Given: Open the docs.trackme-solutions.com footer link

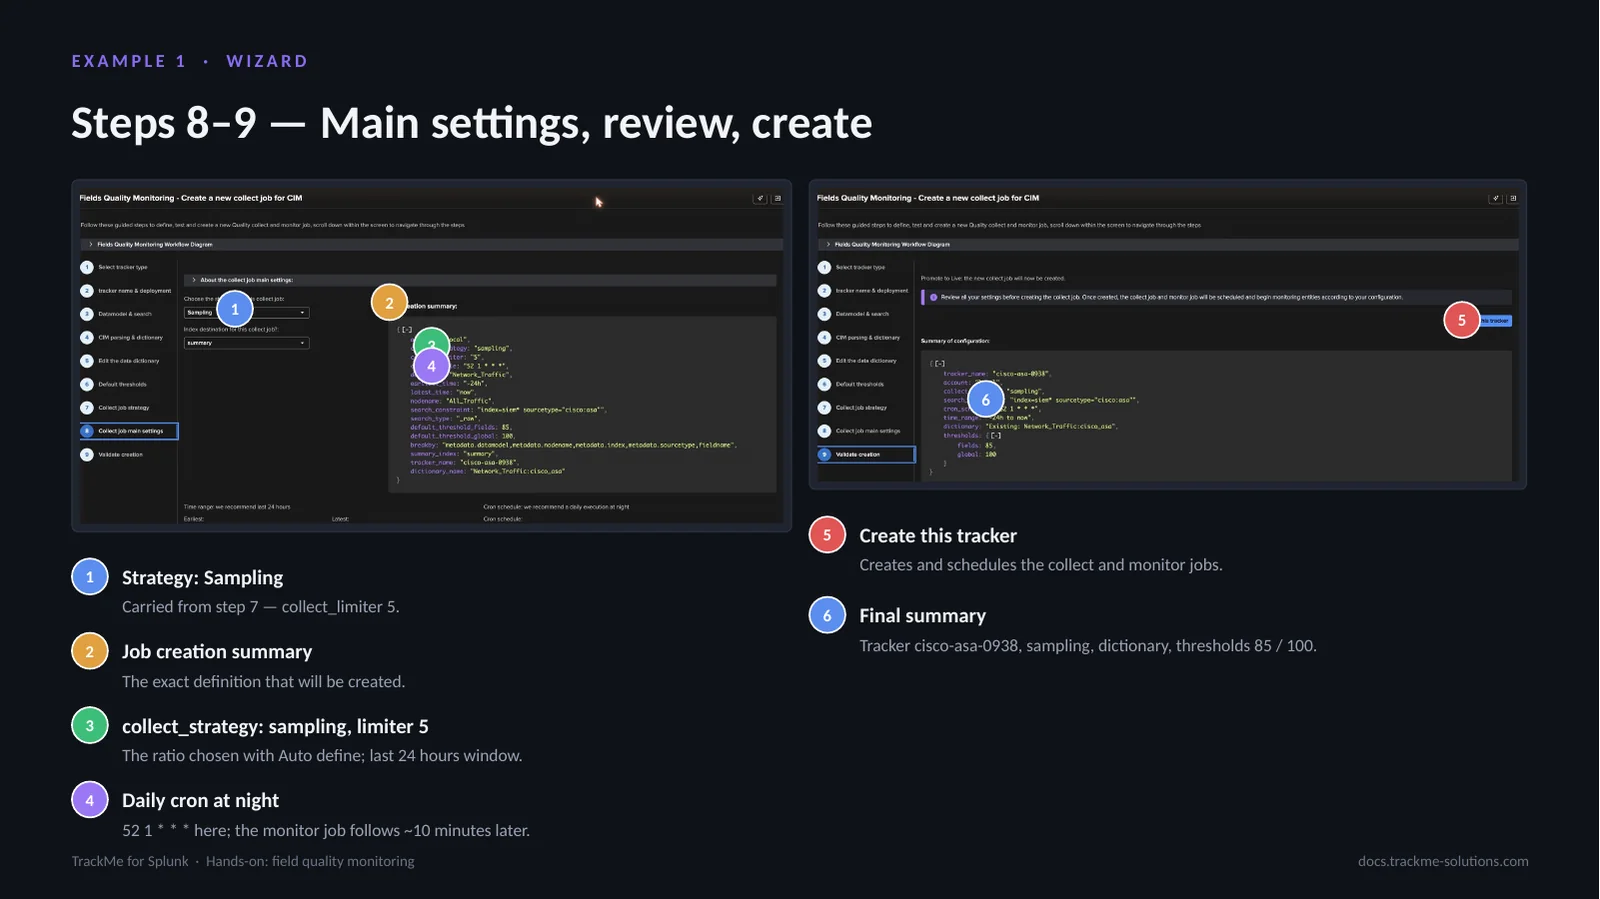Looking at the screenshot, I should (1443, 861).
